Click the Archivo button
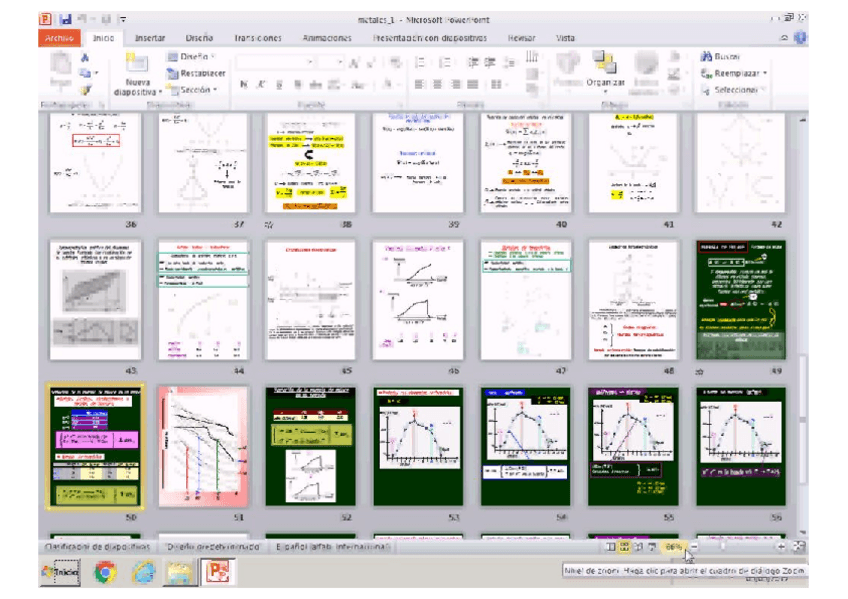Screen dimensions: 848x599 pos(59,38)
